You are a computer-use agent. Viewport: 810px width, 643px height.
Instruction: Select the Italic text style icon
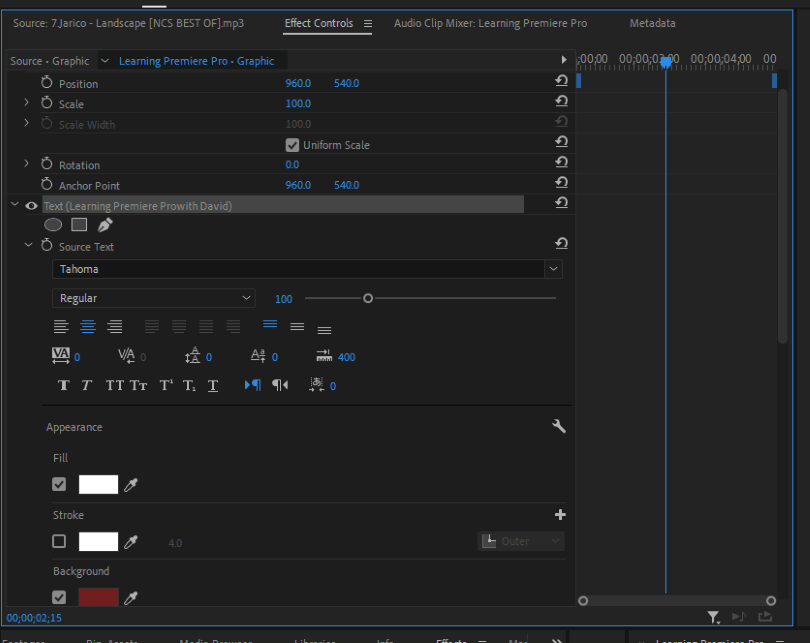click(87, 385)
